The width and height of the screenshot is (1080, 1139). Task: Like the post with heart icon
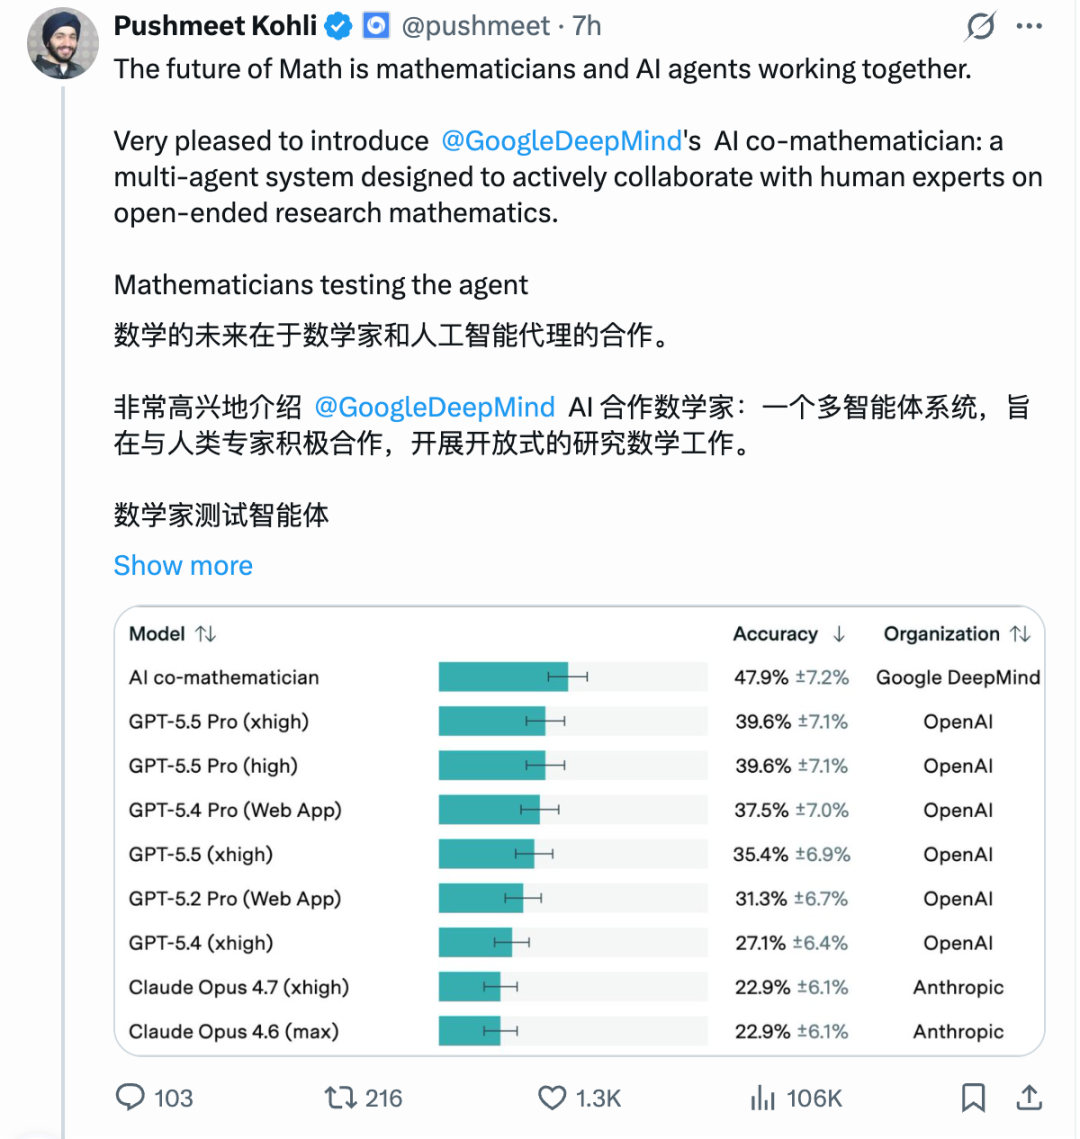(552, 1098)
